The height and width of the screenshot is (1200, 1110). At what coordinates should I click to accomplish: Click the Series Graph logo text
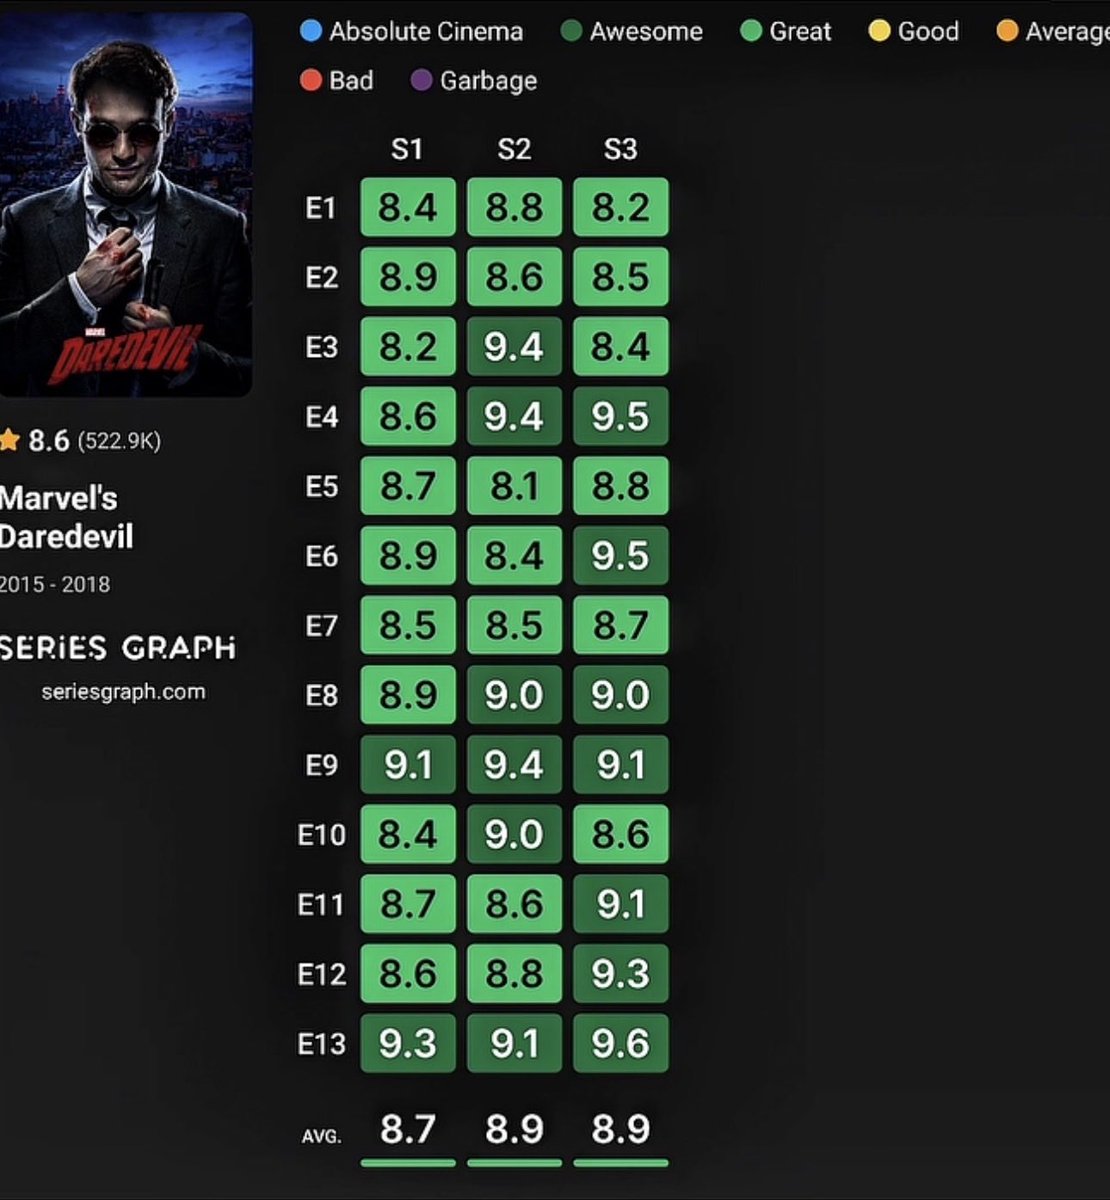tap(118, 648)
